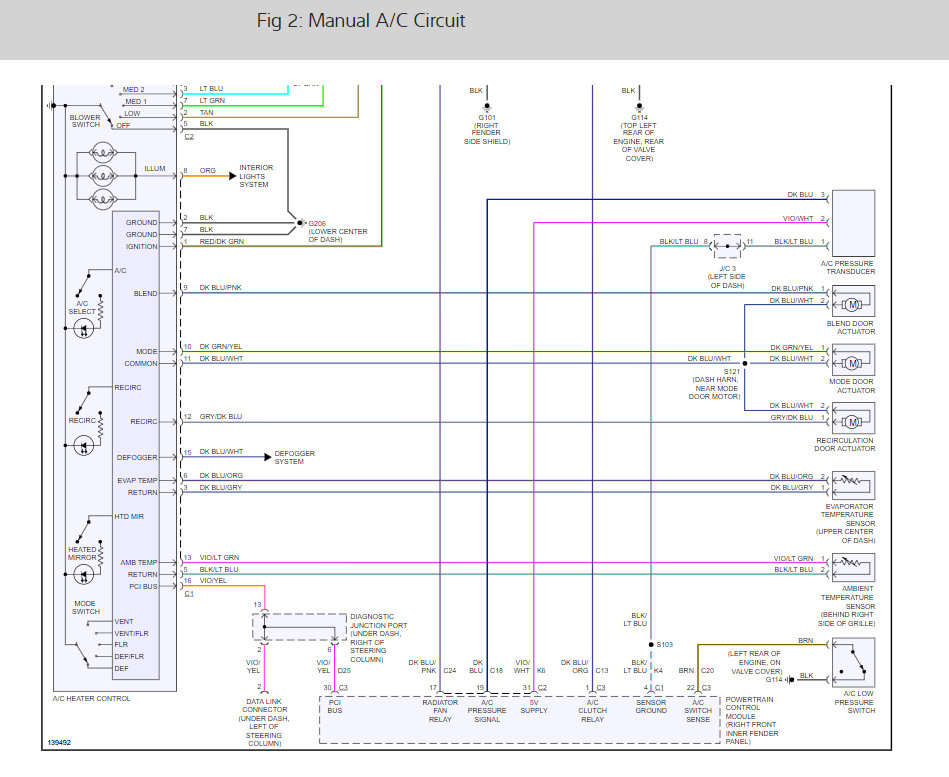This screenshot has width=949, height=777.
Task: Click the middle illumination lamp symbol
Action: coord(102,176)
